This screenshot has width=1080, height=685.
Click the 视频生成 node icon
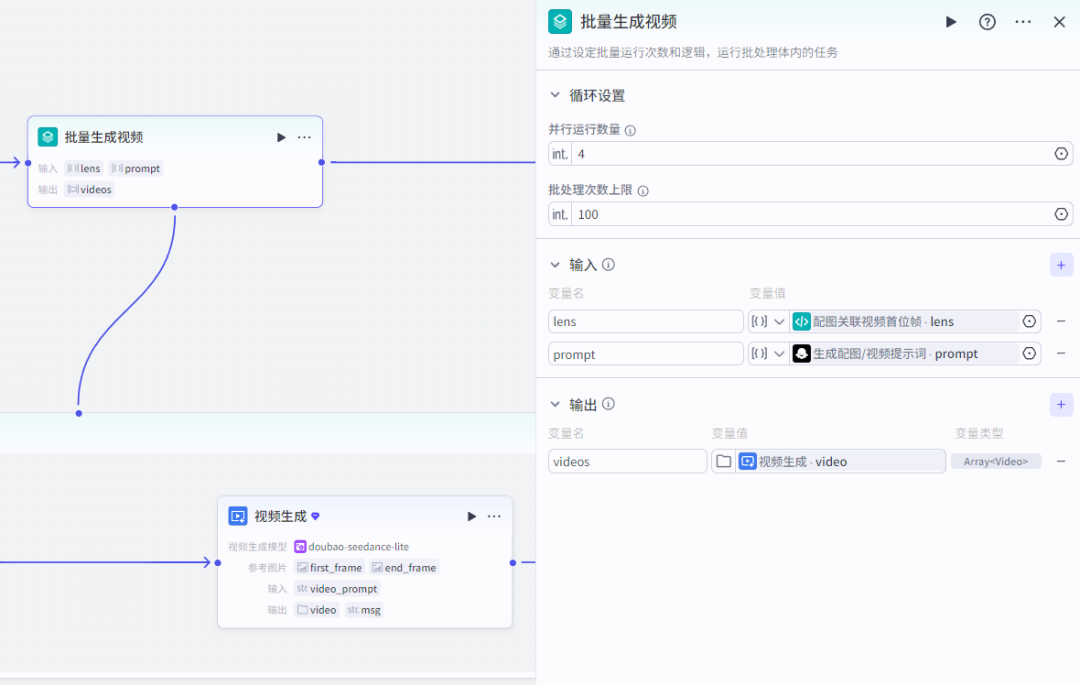[x=238, y=516]
